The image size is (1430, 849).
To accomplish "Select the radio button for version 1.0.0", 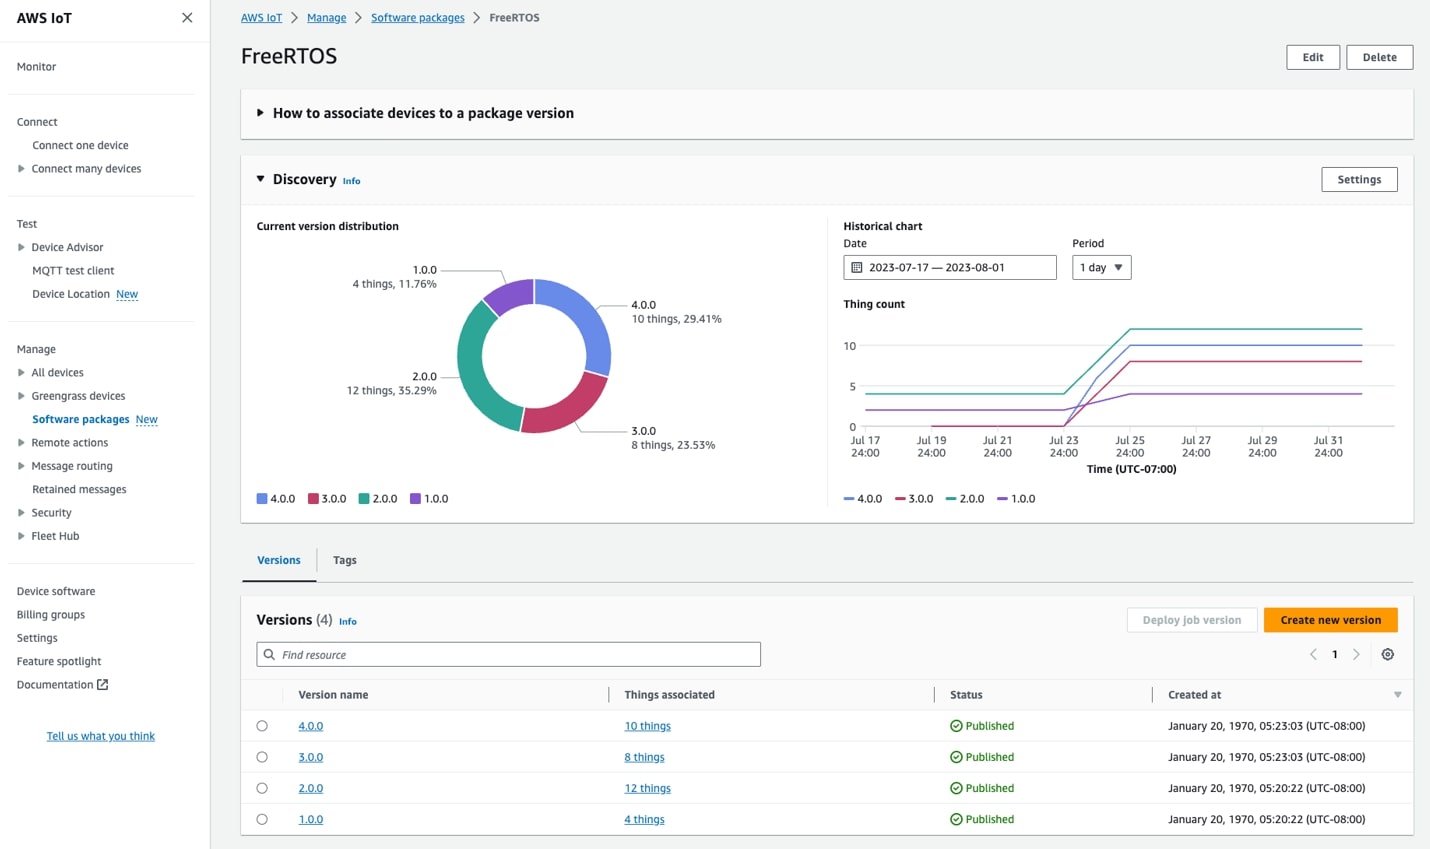I will coord(262,819).
